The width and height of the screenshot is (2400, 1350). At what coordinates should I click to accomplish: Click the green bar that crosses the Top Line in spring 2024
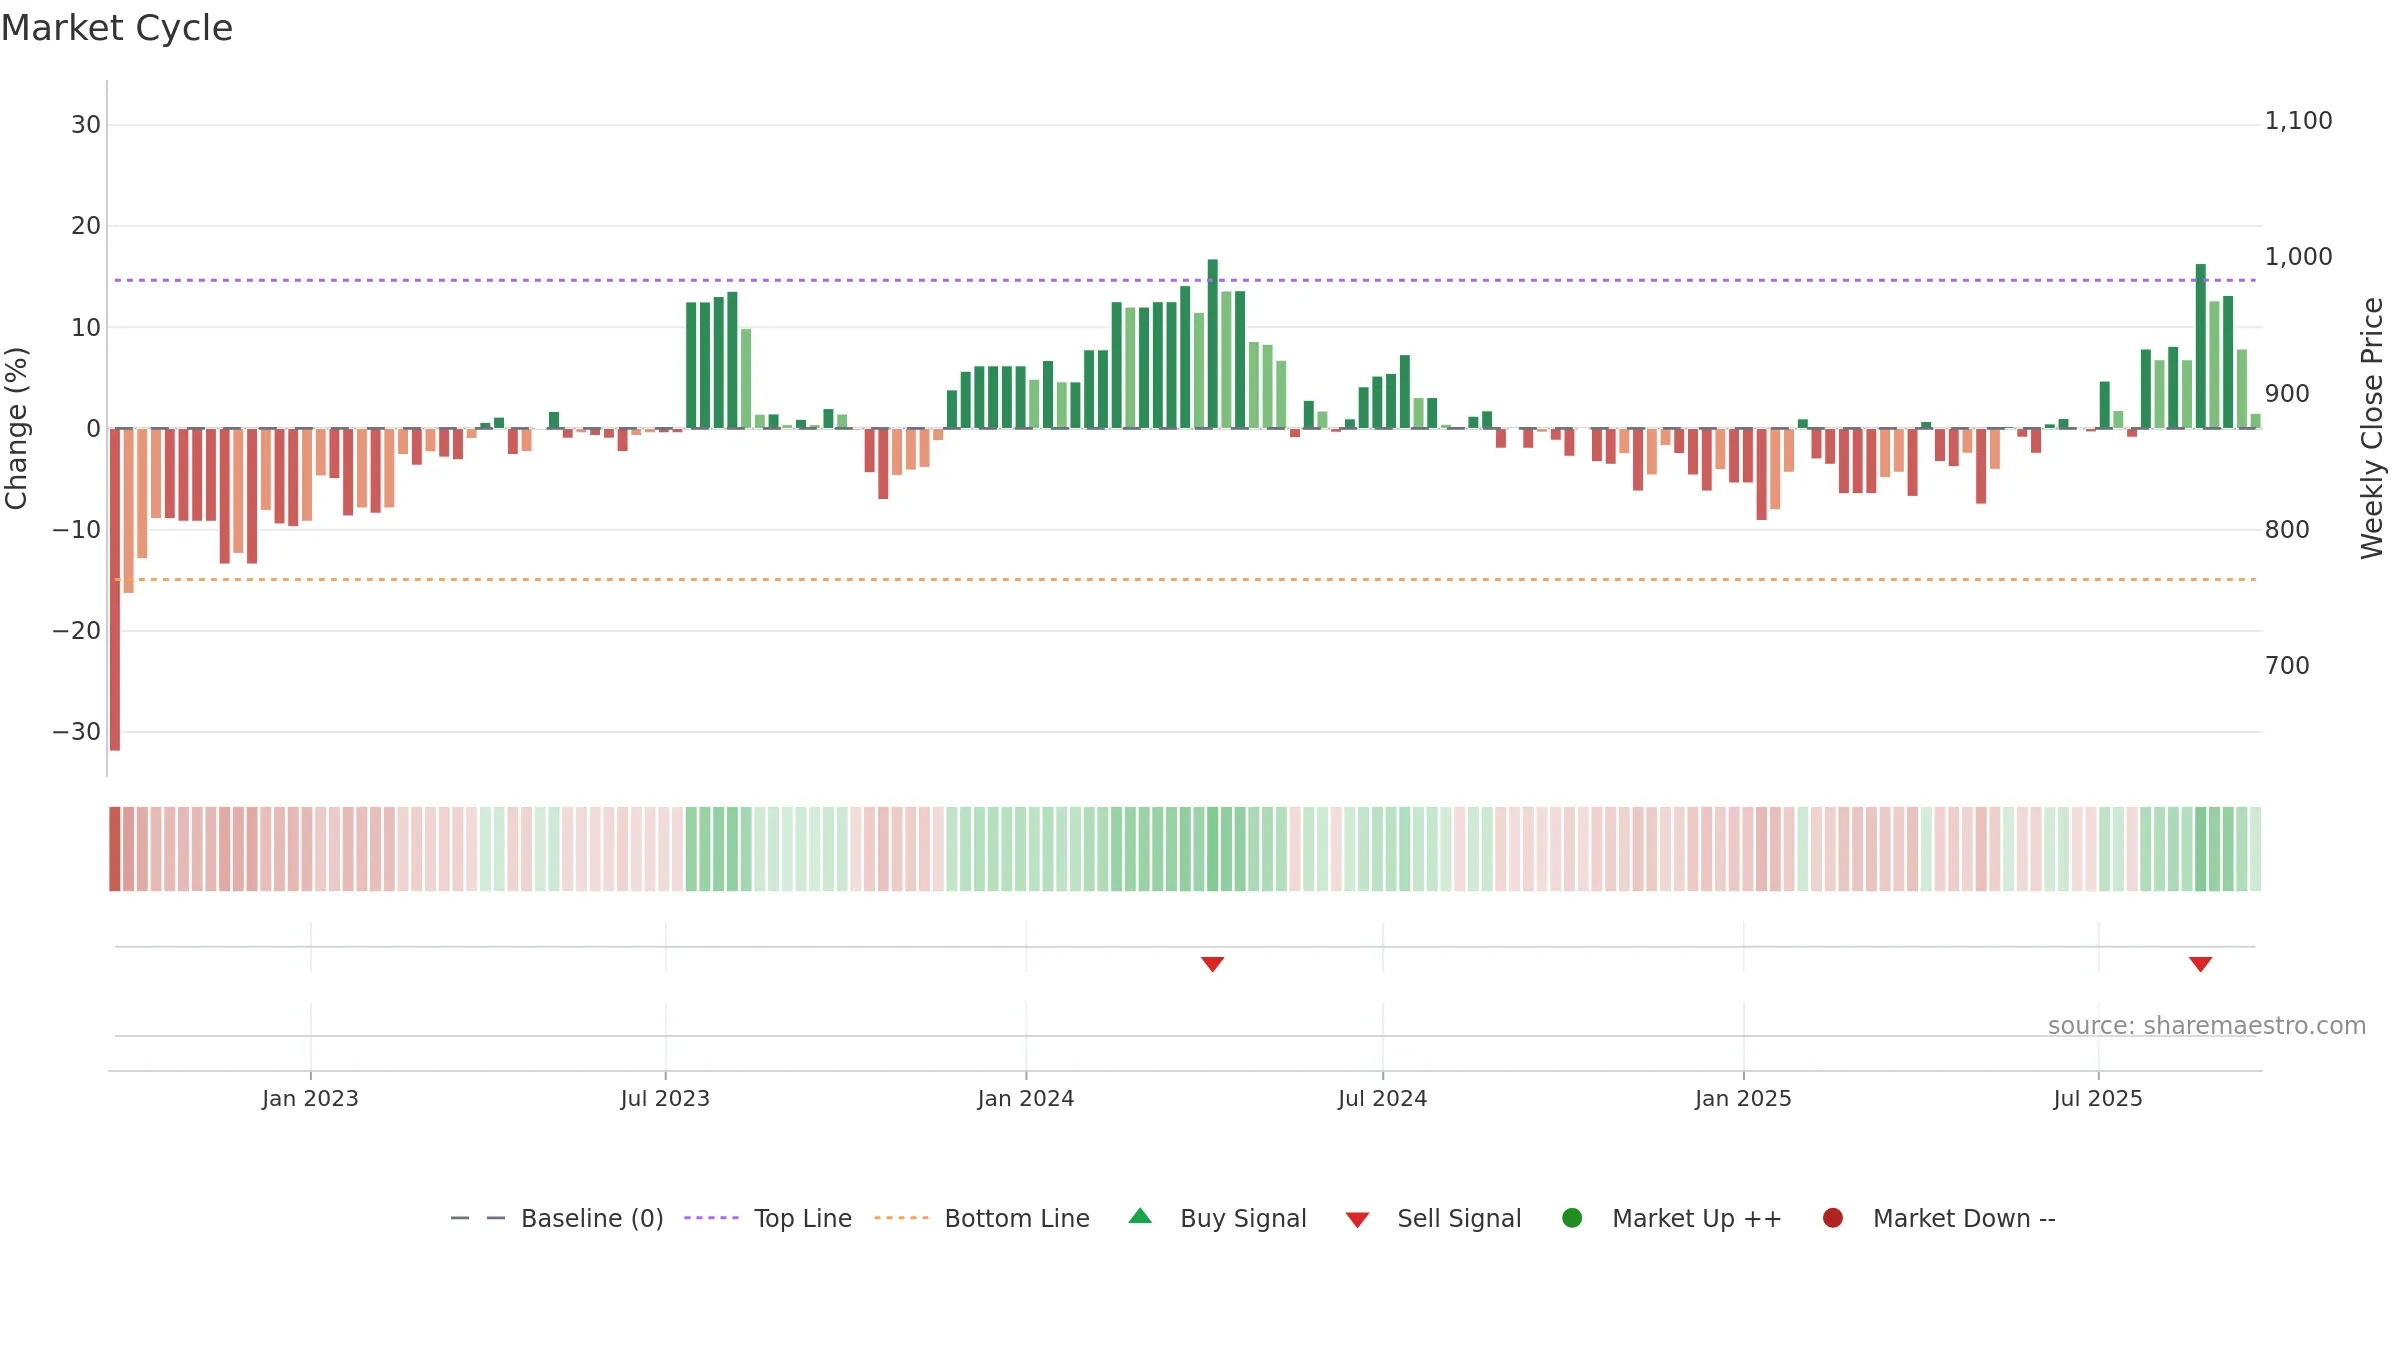click(x=1212, y=344)
